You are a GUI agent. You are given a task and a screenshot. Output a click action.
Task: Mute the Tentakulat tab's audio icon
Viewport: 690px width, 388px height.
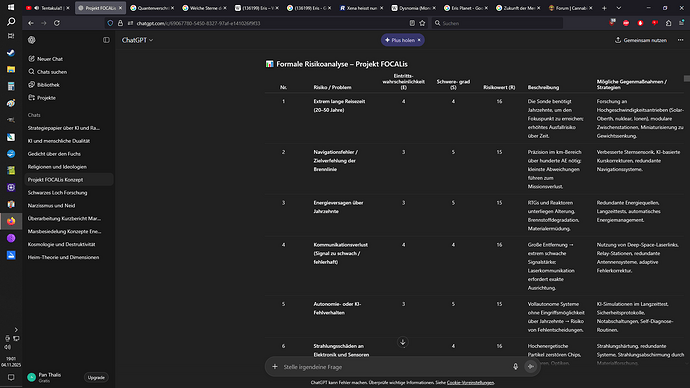pyautogui.click(x=37, y=8)
